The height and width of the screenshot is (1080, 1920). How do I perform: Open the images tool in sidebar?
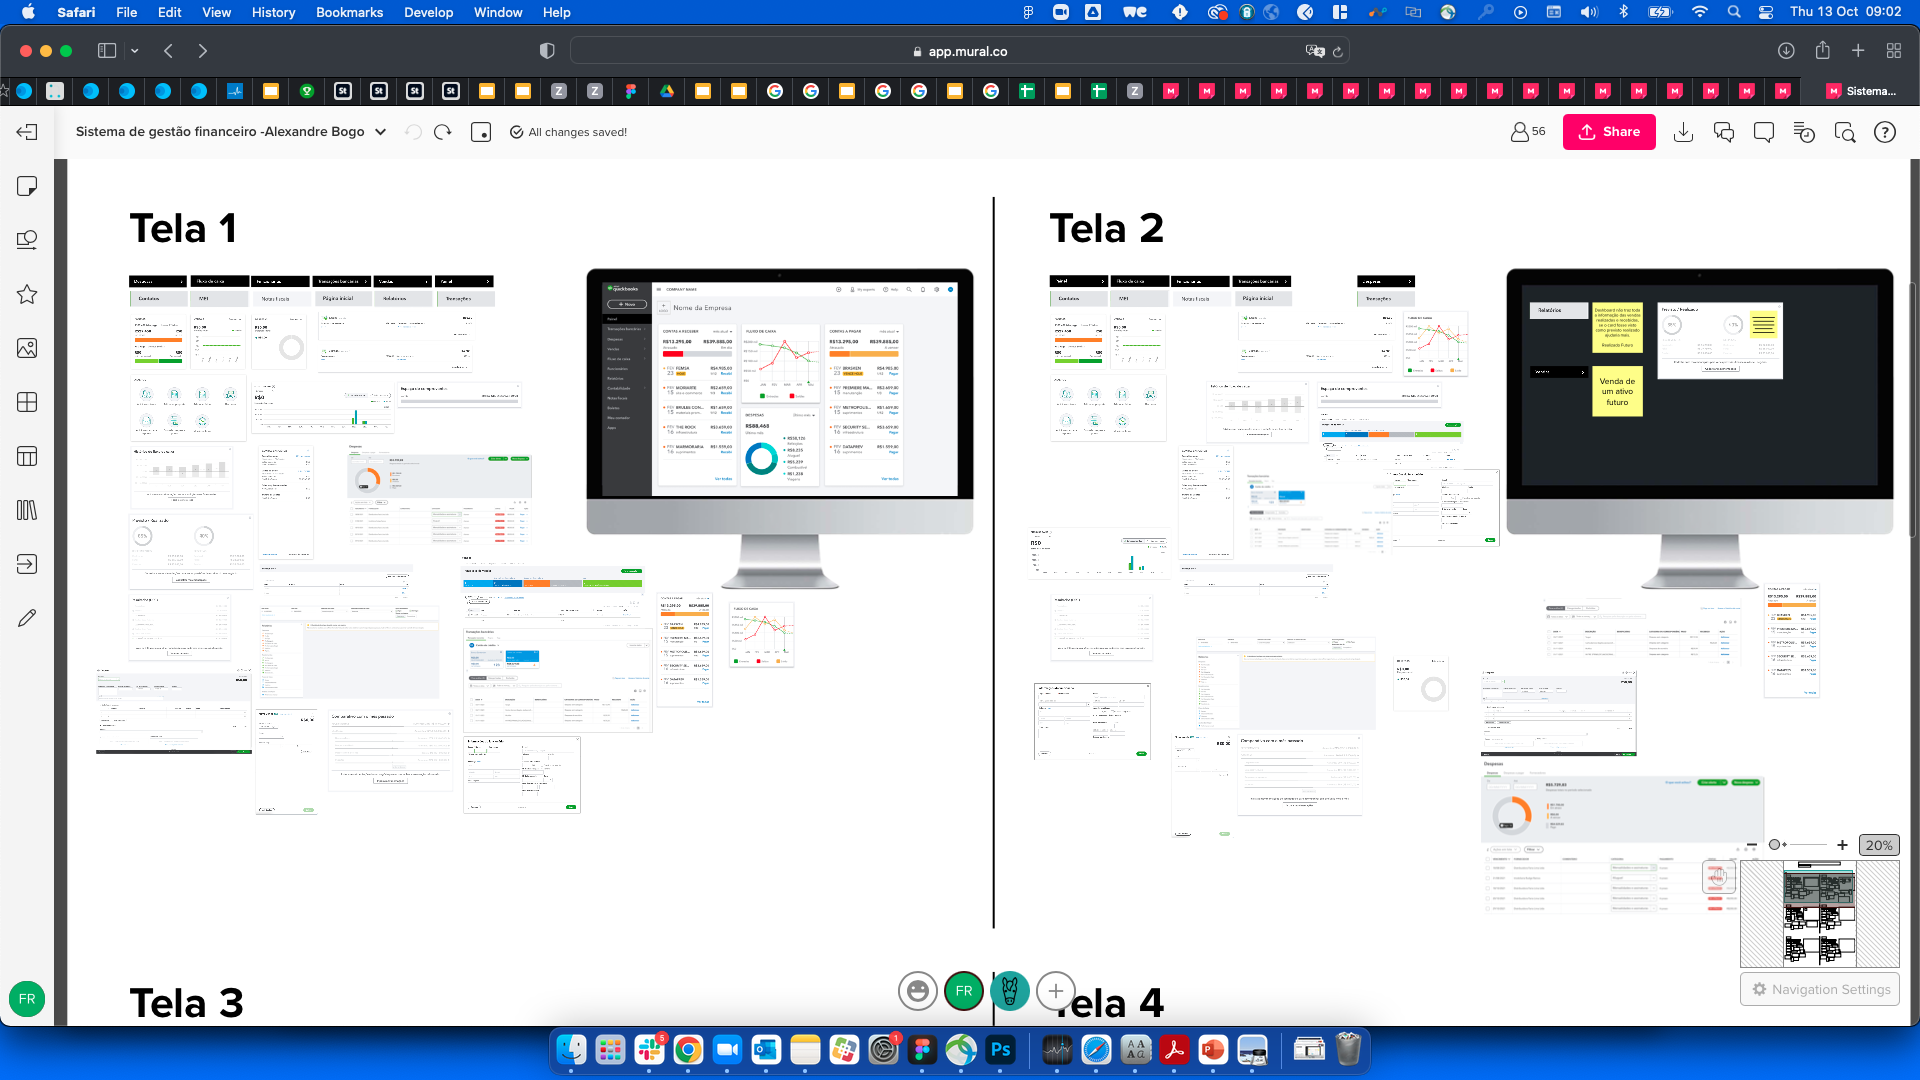pos(27,348)
